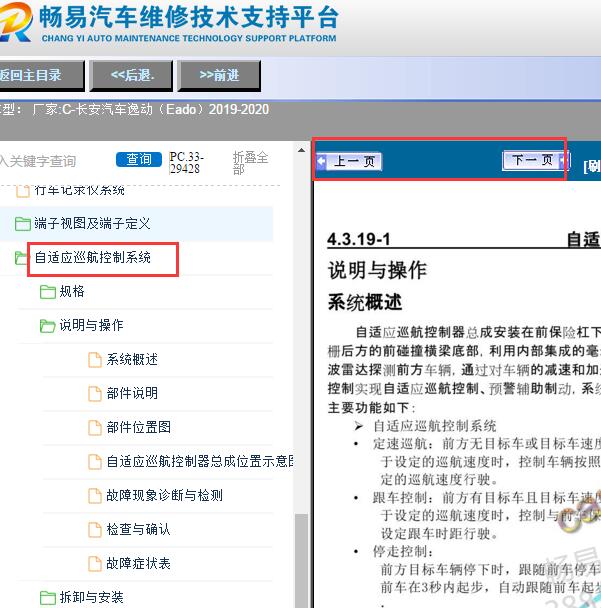Expand the 端子视图及端子定义 tree node

pos(92,223)
